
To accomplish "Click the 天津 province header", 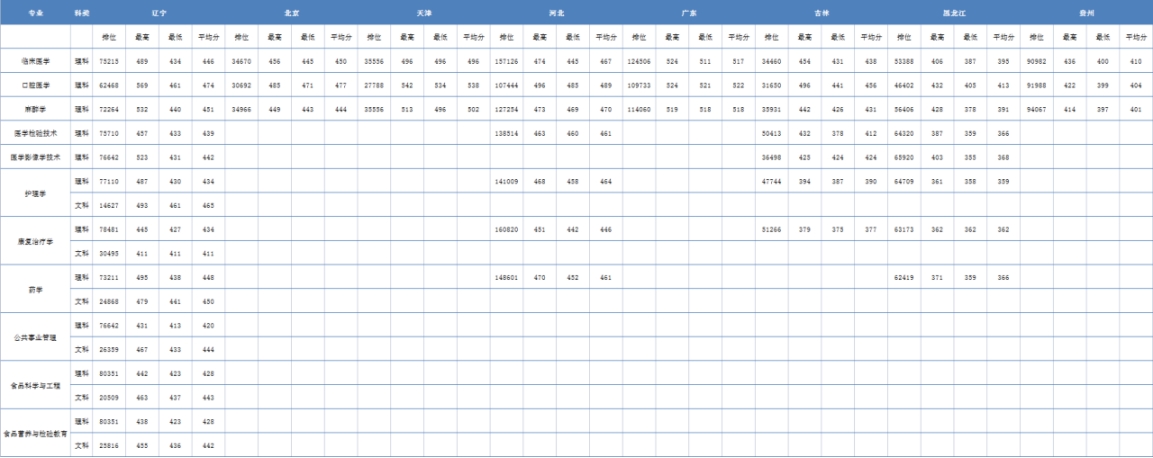I will [x=424, y=13].
